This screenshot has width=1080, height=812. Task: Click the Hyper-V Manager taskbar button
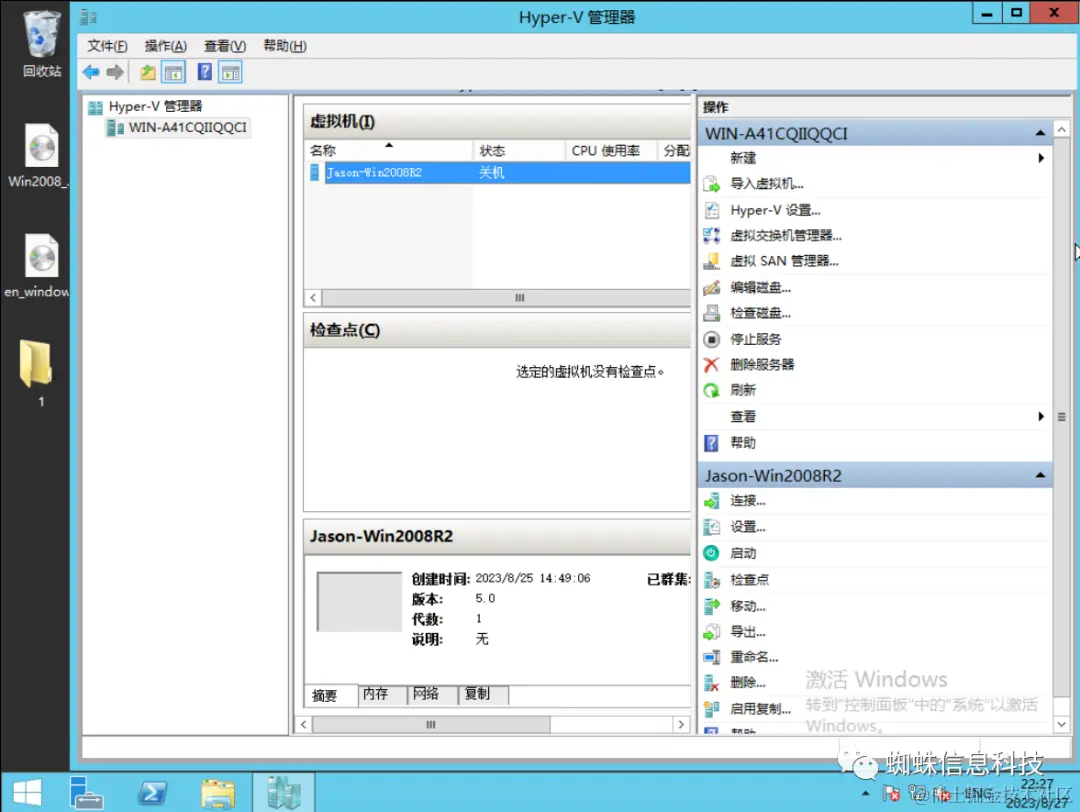tap(284, 792)
